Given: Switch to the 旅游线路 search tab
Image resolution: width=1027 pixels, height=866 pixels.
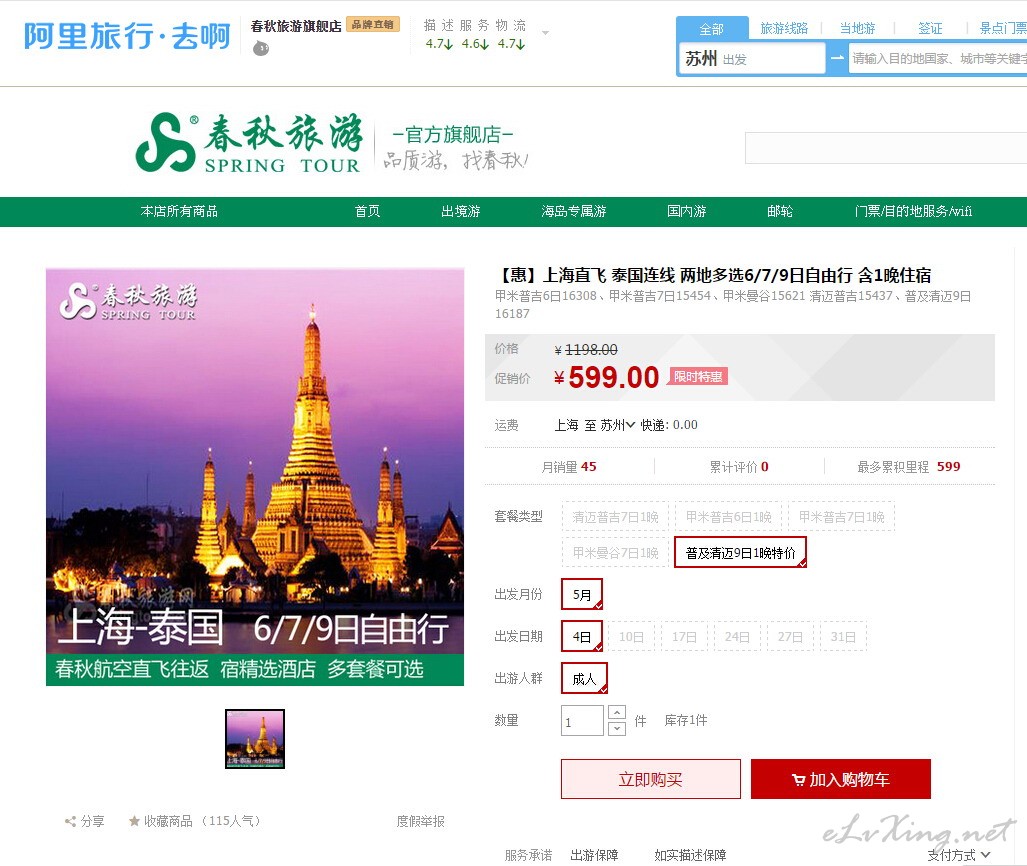Looking at the screenshot, I should click(x=784, y=29).
